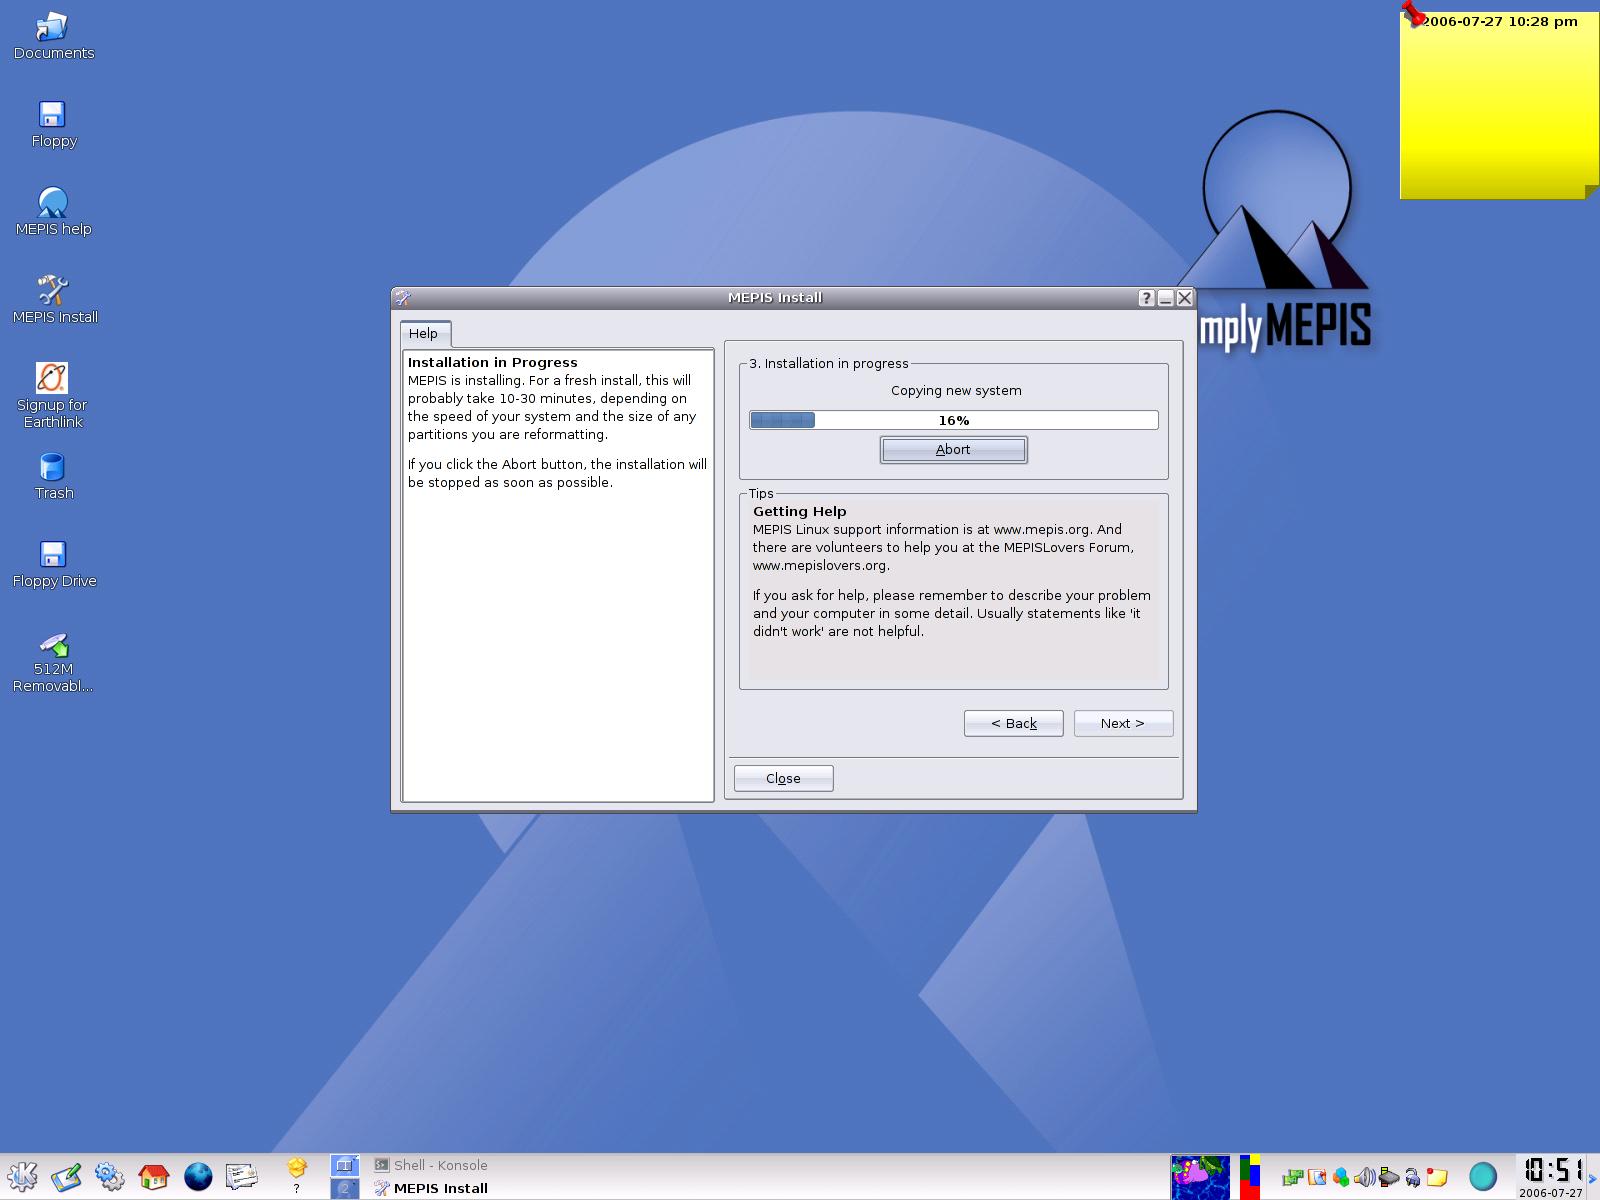Click the Help tab in MEPIS Install

(x=424, y=333)
